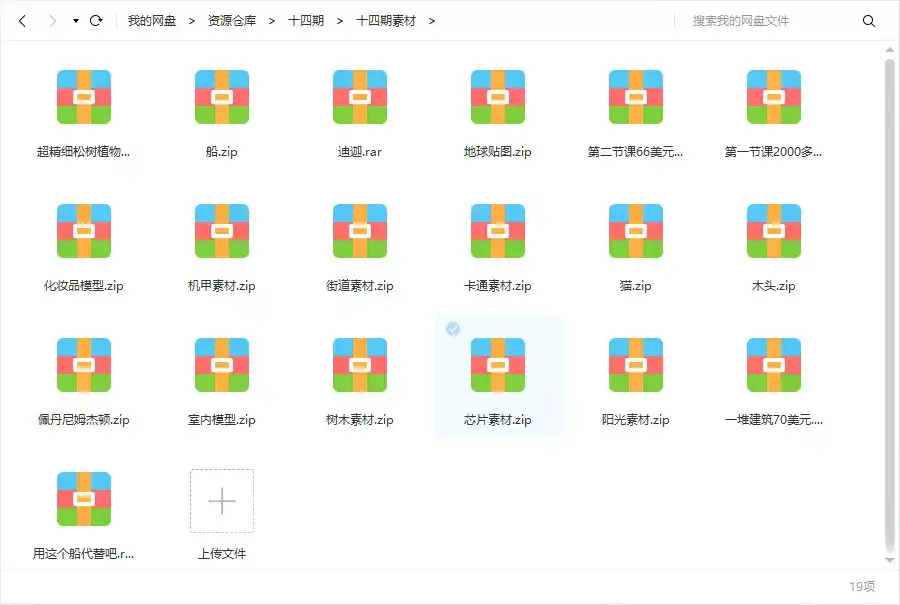This screenshot has width=900, height=605.
Task: Open the 阳光素材.zip archive
Action: (x=635, y=366)
